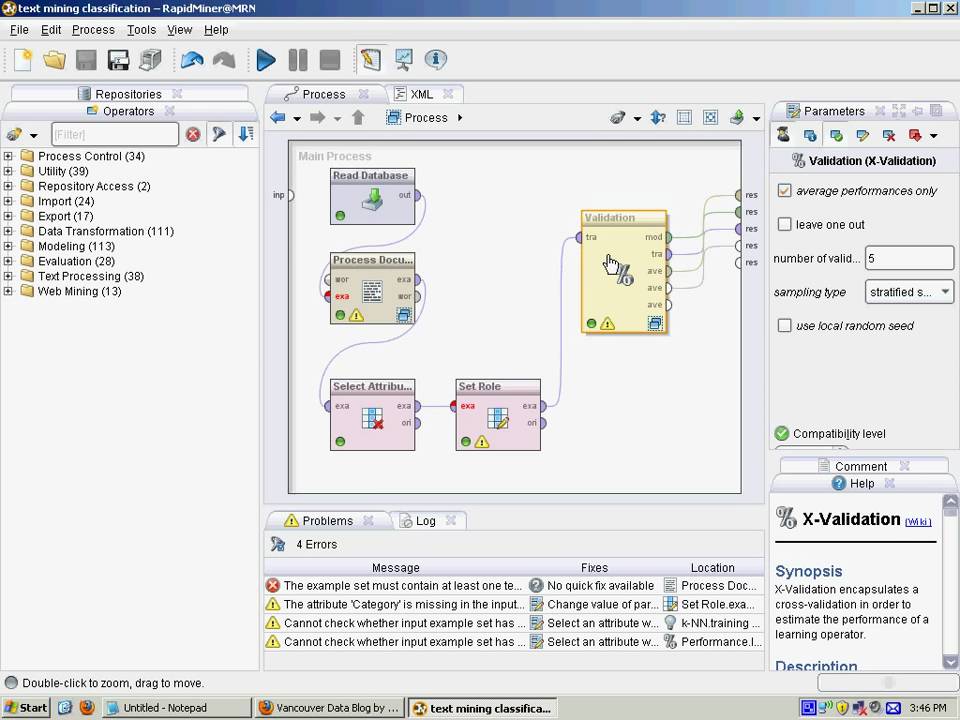
Task: Click the Print toolbar icon
Action: 150,60
